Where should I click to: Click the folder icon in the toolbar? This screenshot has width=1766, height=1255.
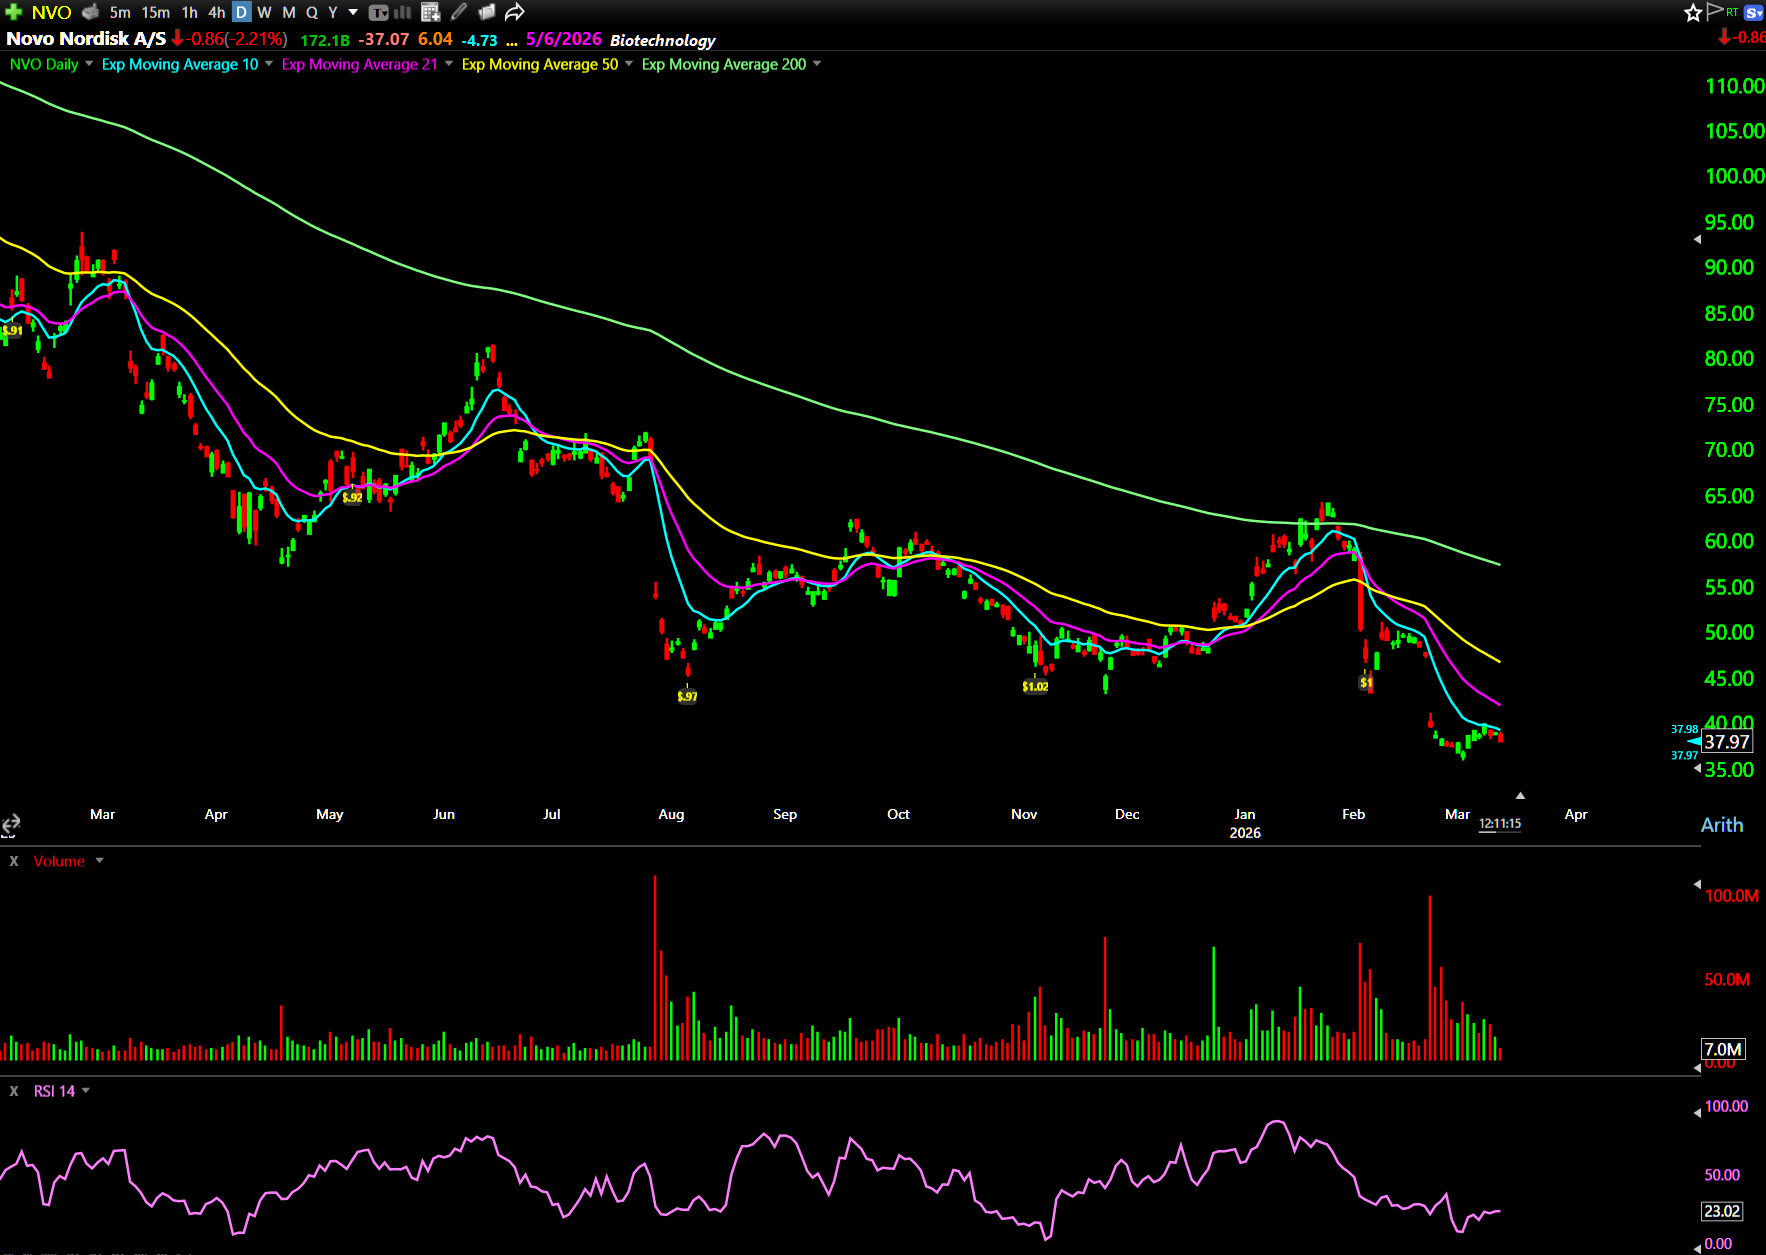[x=486, y=12]
